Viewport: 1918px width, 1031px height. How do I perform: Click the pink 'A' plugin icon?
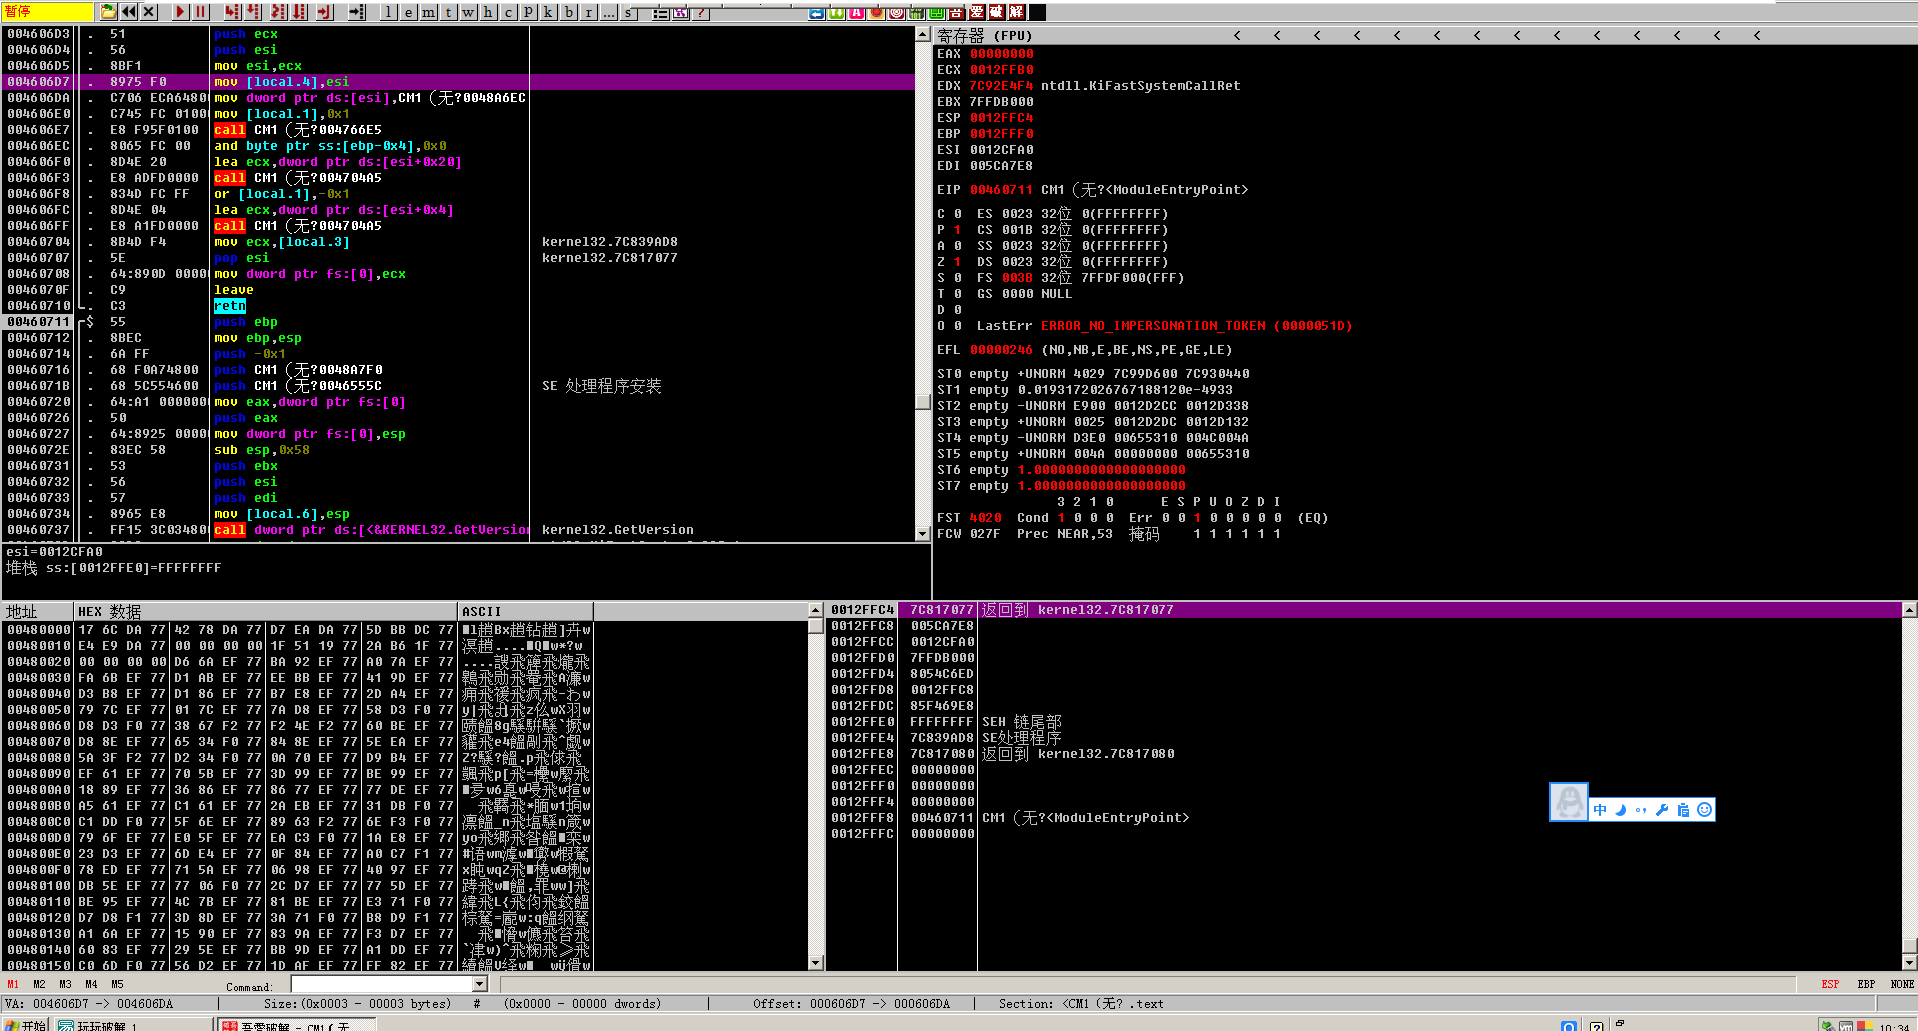coord(857,13)
